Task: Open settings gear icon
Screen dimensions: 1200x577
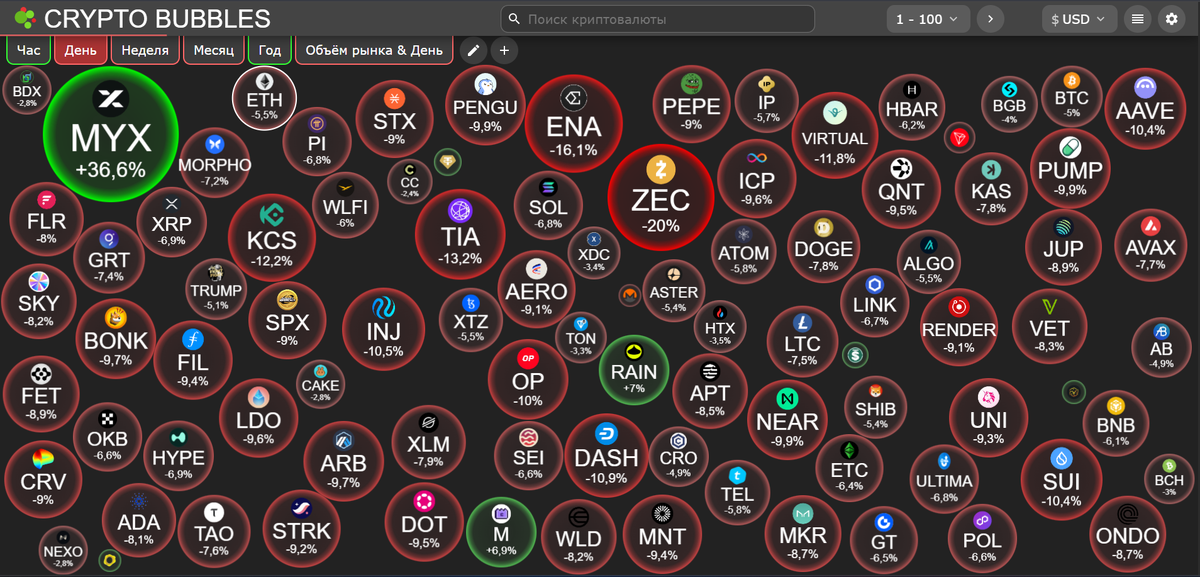Action: click(x=1171, y=18)
